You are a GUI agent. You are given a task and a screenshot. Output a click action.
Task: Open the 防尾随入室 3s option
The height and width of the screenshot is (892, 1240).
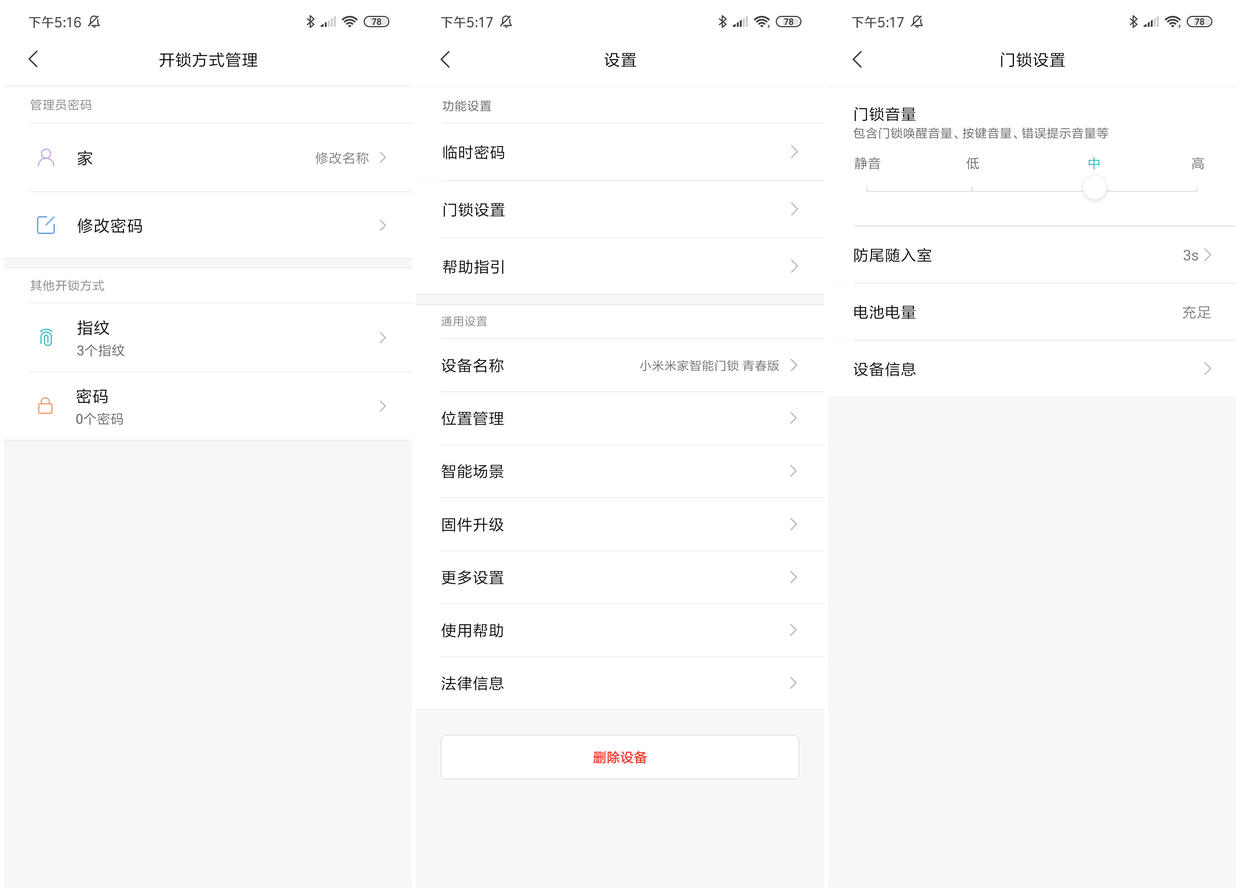[x=1032, y=255]
